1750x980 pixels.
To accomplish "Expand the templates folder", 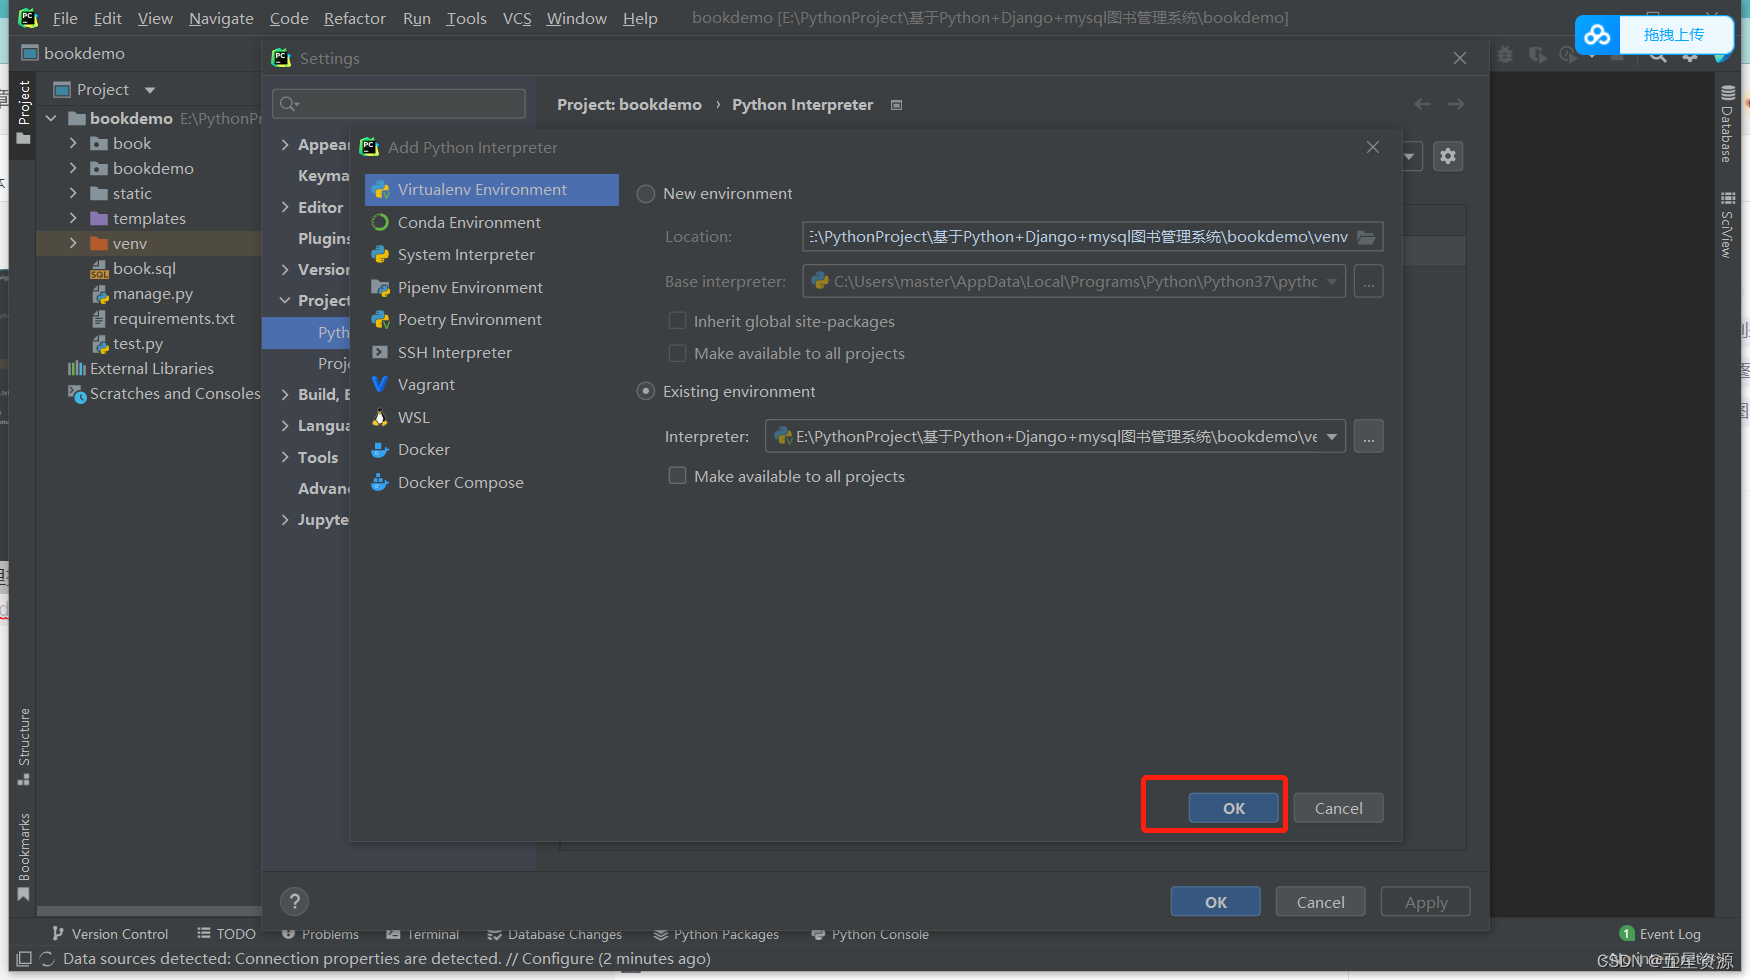I will tap(73, 219).
